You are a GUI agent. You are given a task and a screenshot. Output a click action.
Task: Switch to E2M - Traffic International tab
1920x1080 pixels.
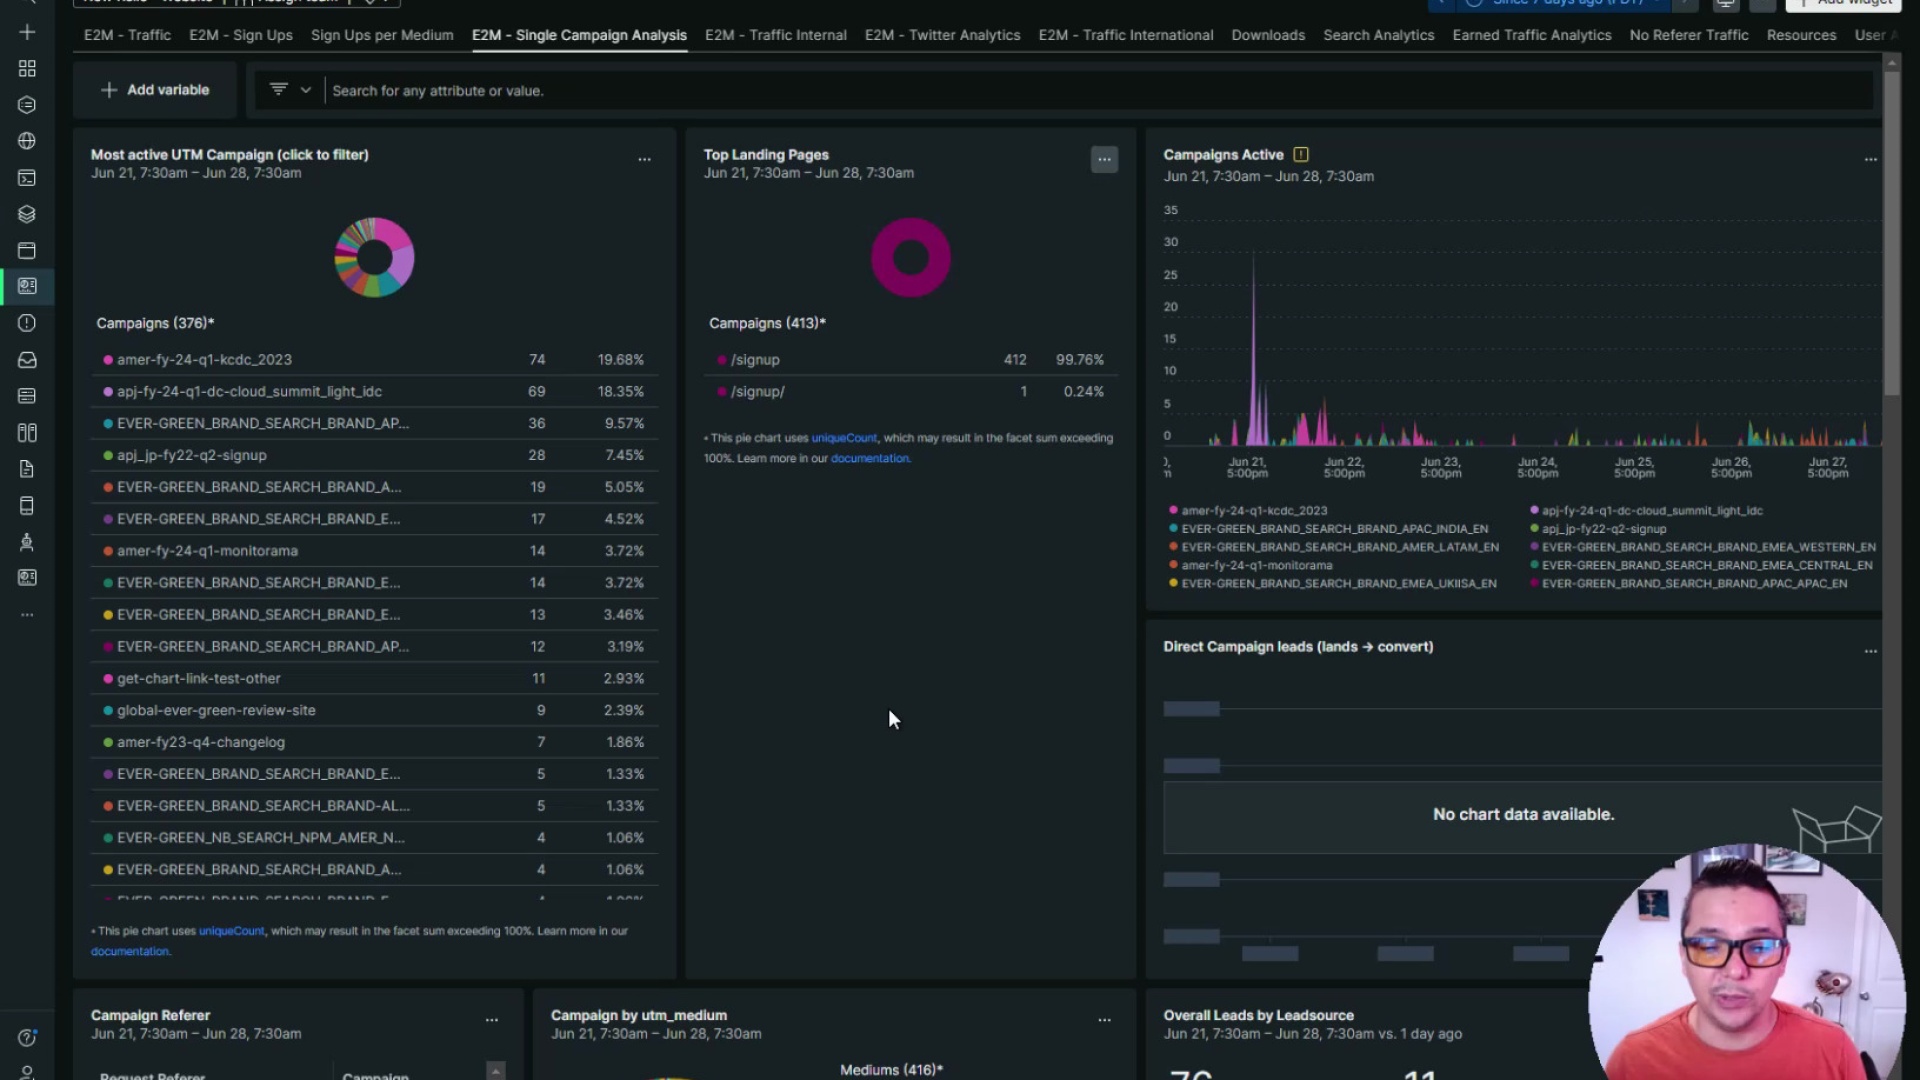[1126, 35]
